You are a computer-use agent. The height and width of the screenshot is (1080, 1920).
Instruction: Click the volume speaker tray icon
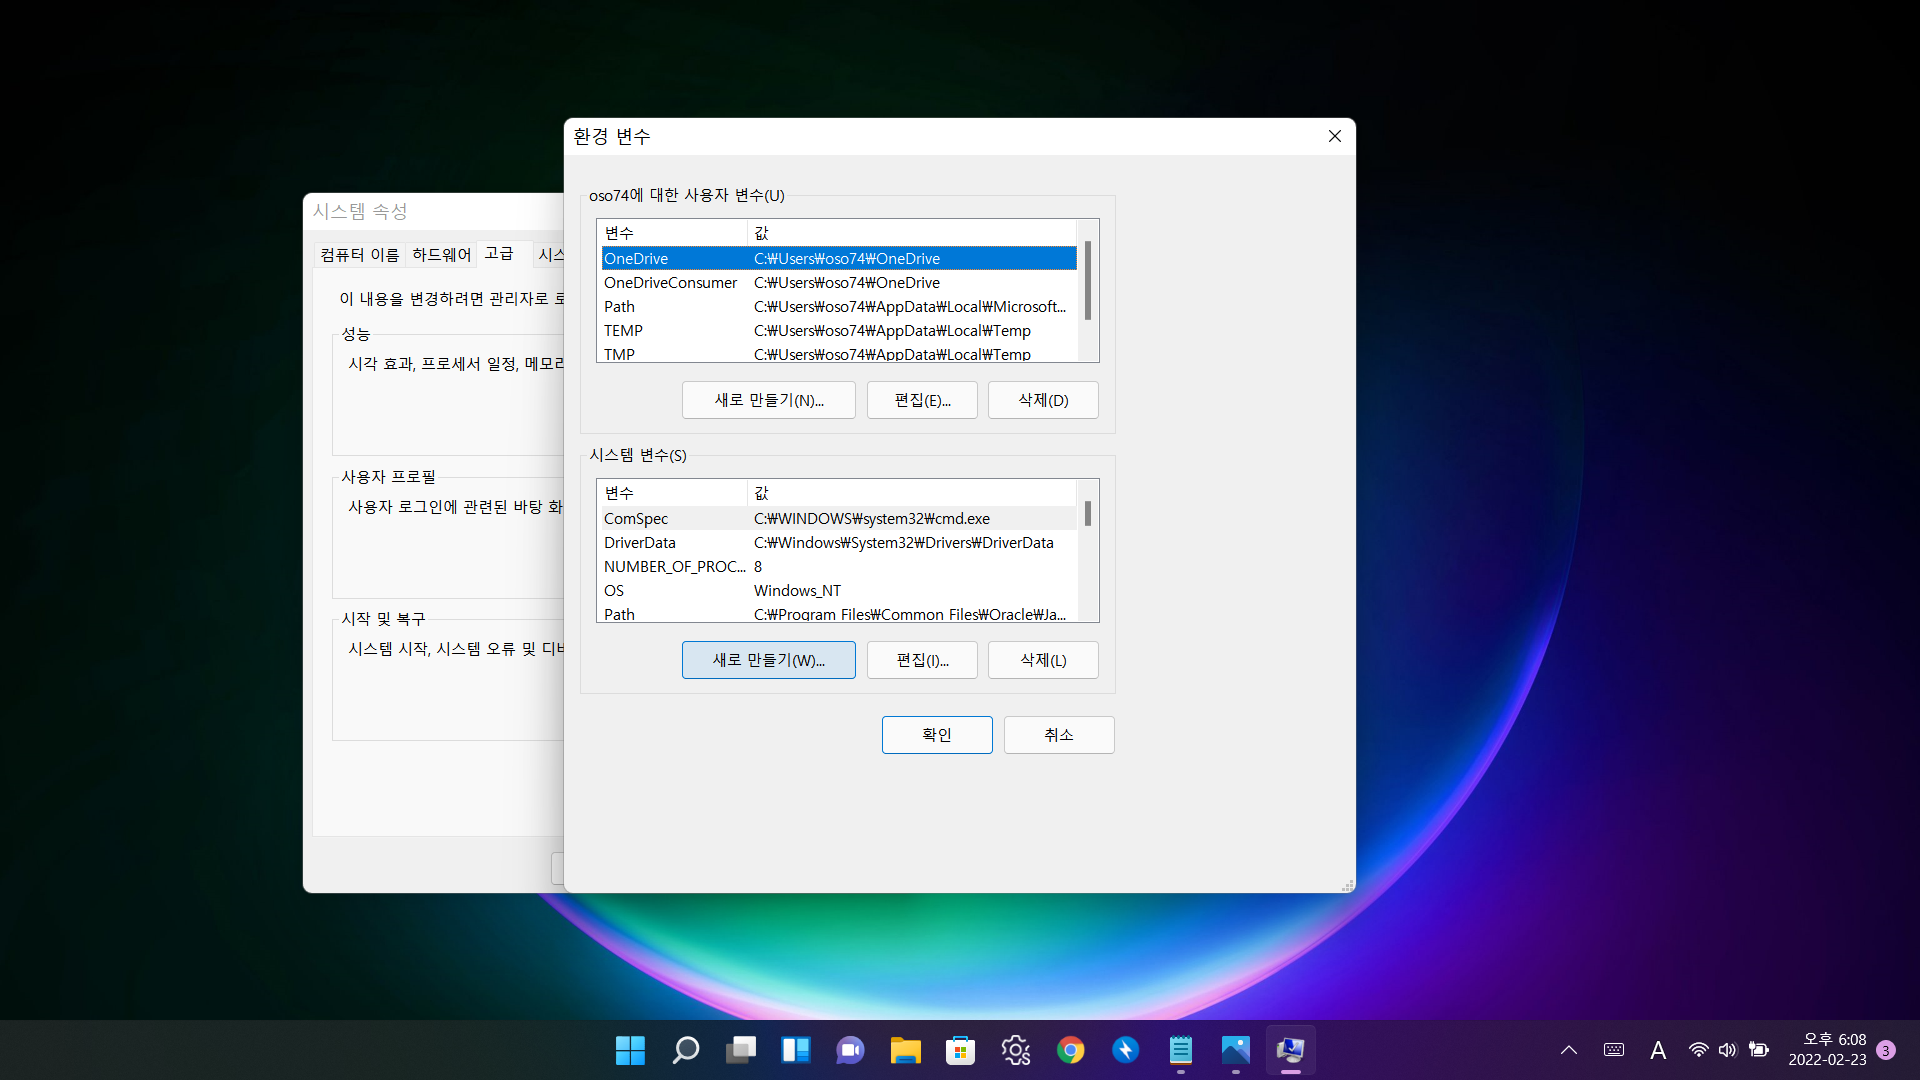(x=1727, y=1050)
